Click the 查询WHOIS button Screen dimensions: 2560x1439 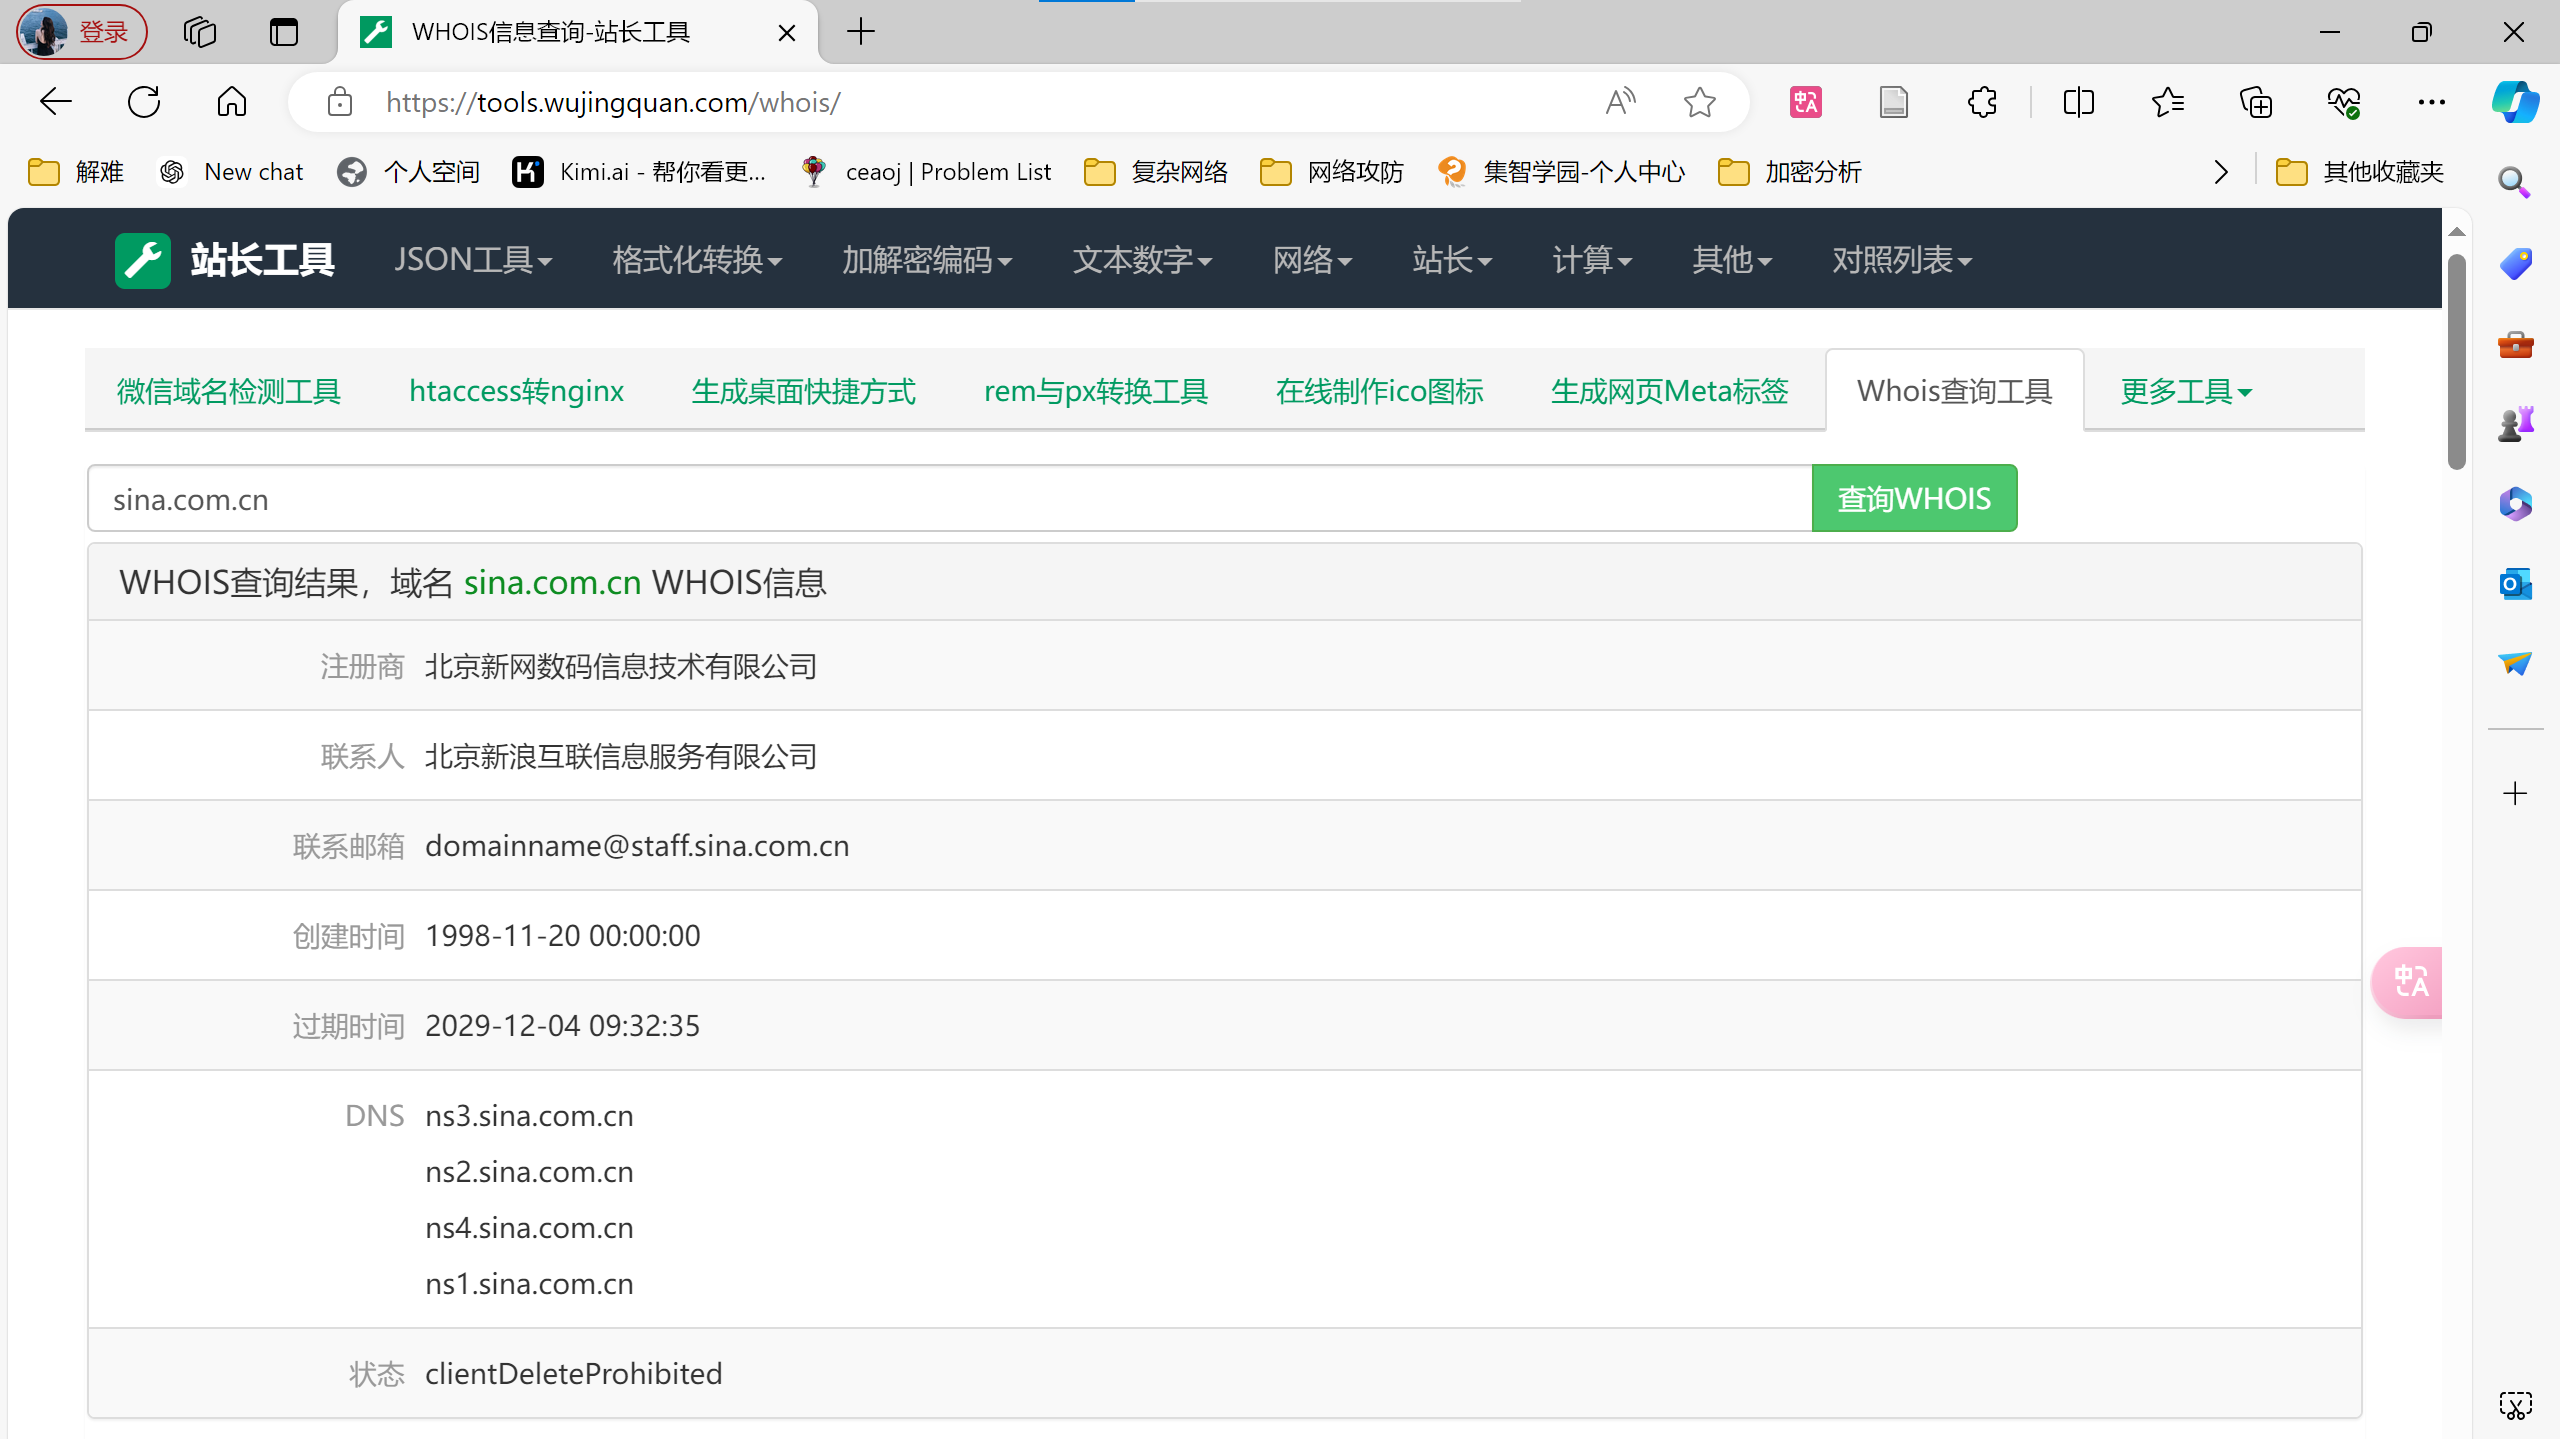coord(1914,498)
